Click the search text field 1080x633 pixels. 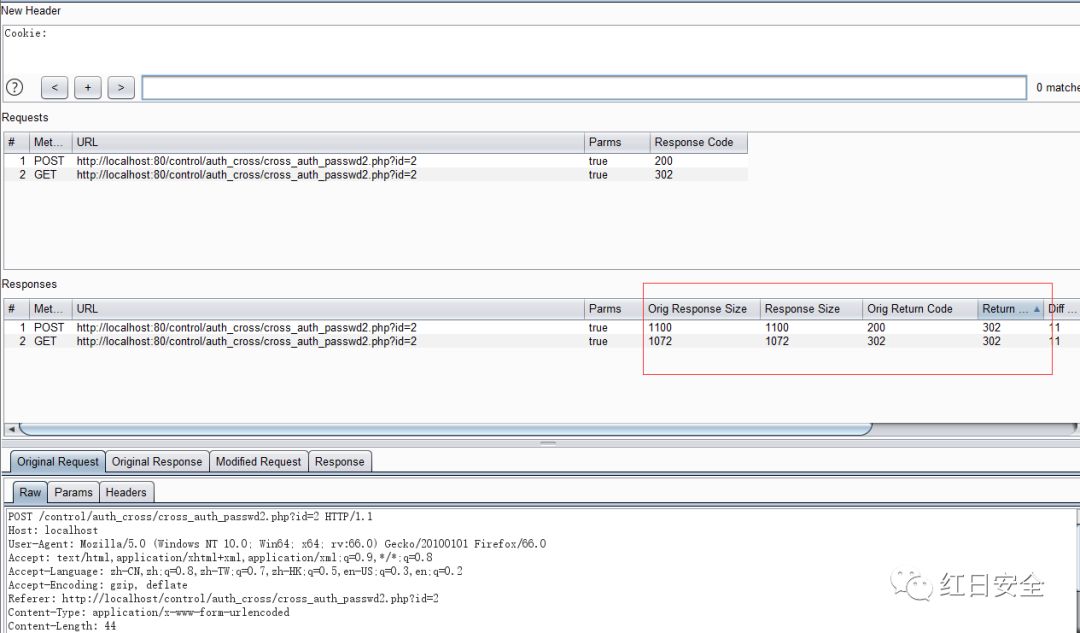coord(583,88)
